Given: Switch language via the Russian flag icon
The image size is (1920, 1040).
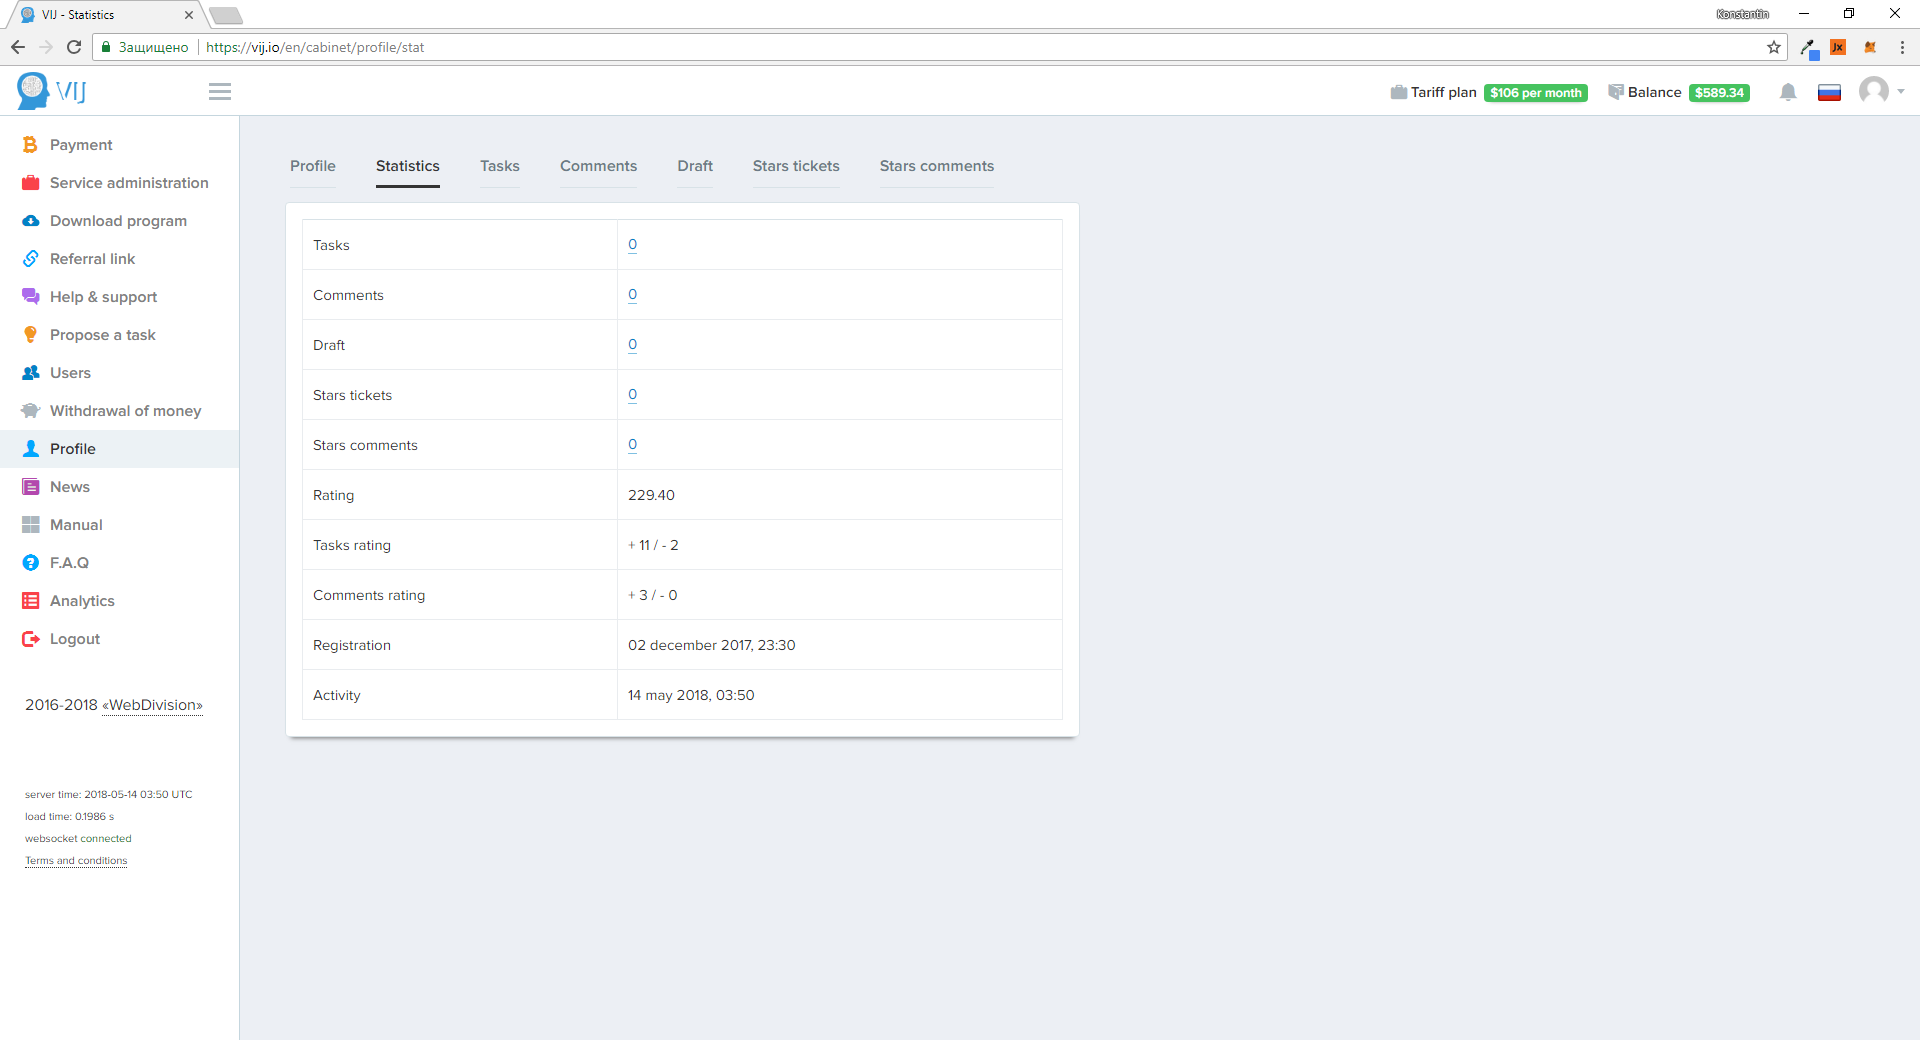Looking at the screenshot, I should click(x=1829, y=93).
